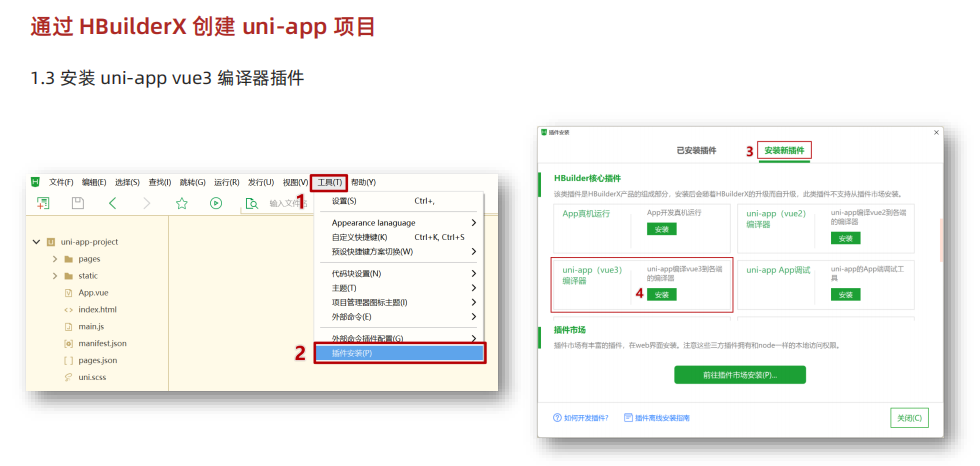Collapse the uni-app-project tree node
This screenshot has width=980, height=466.
pyautogui.click(x=36, y=242)
